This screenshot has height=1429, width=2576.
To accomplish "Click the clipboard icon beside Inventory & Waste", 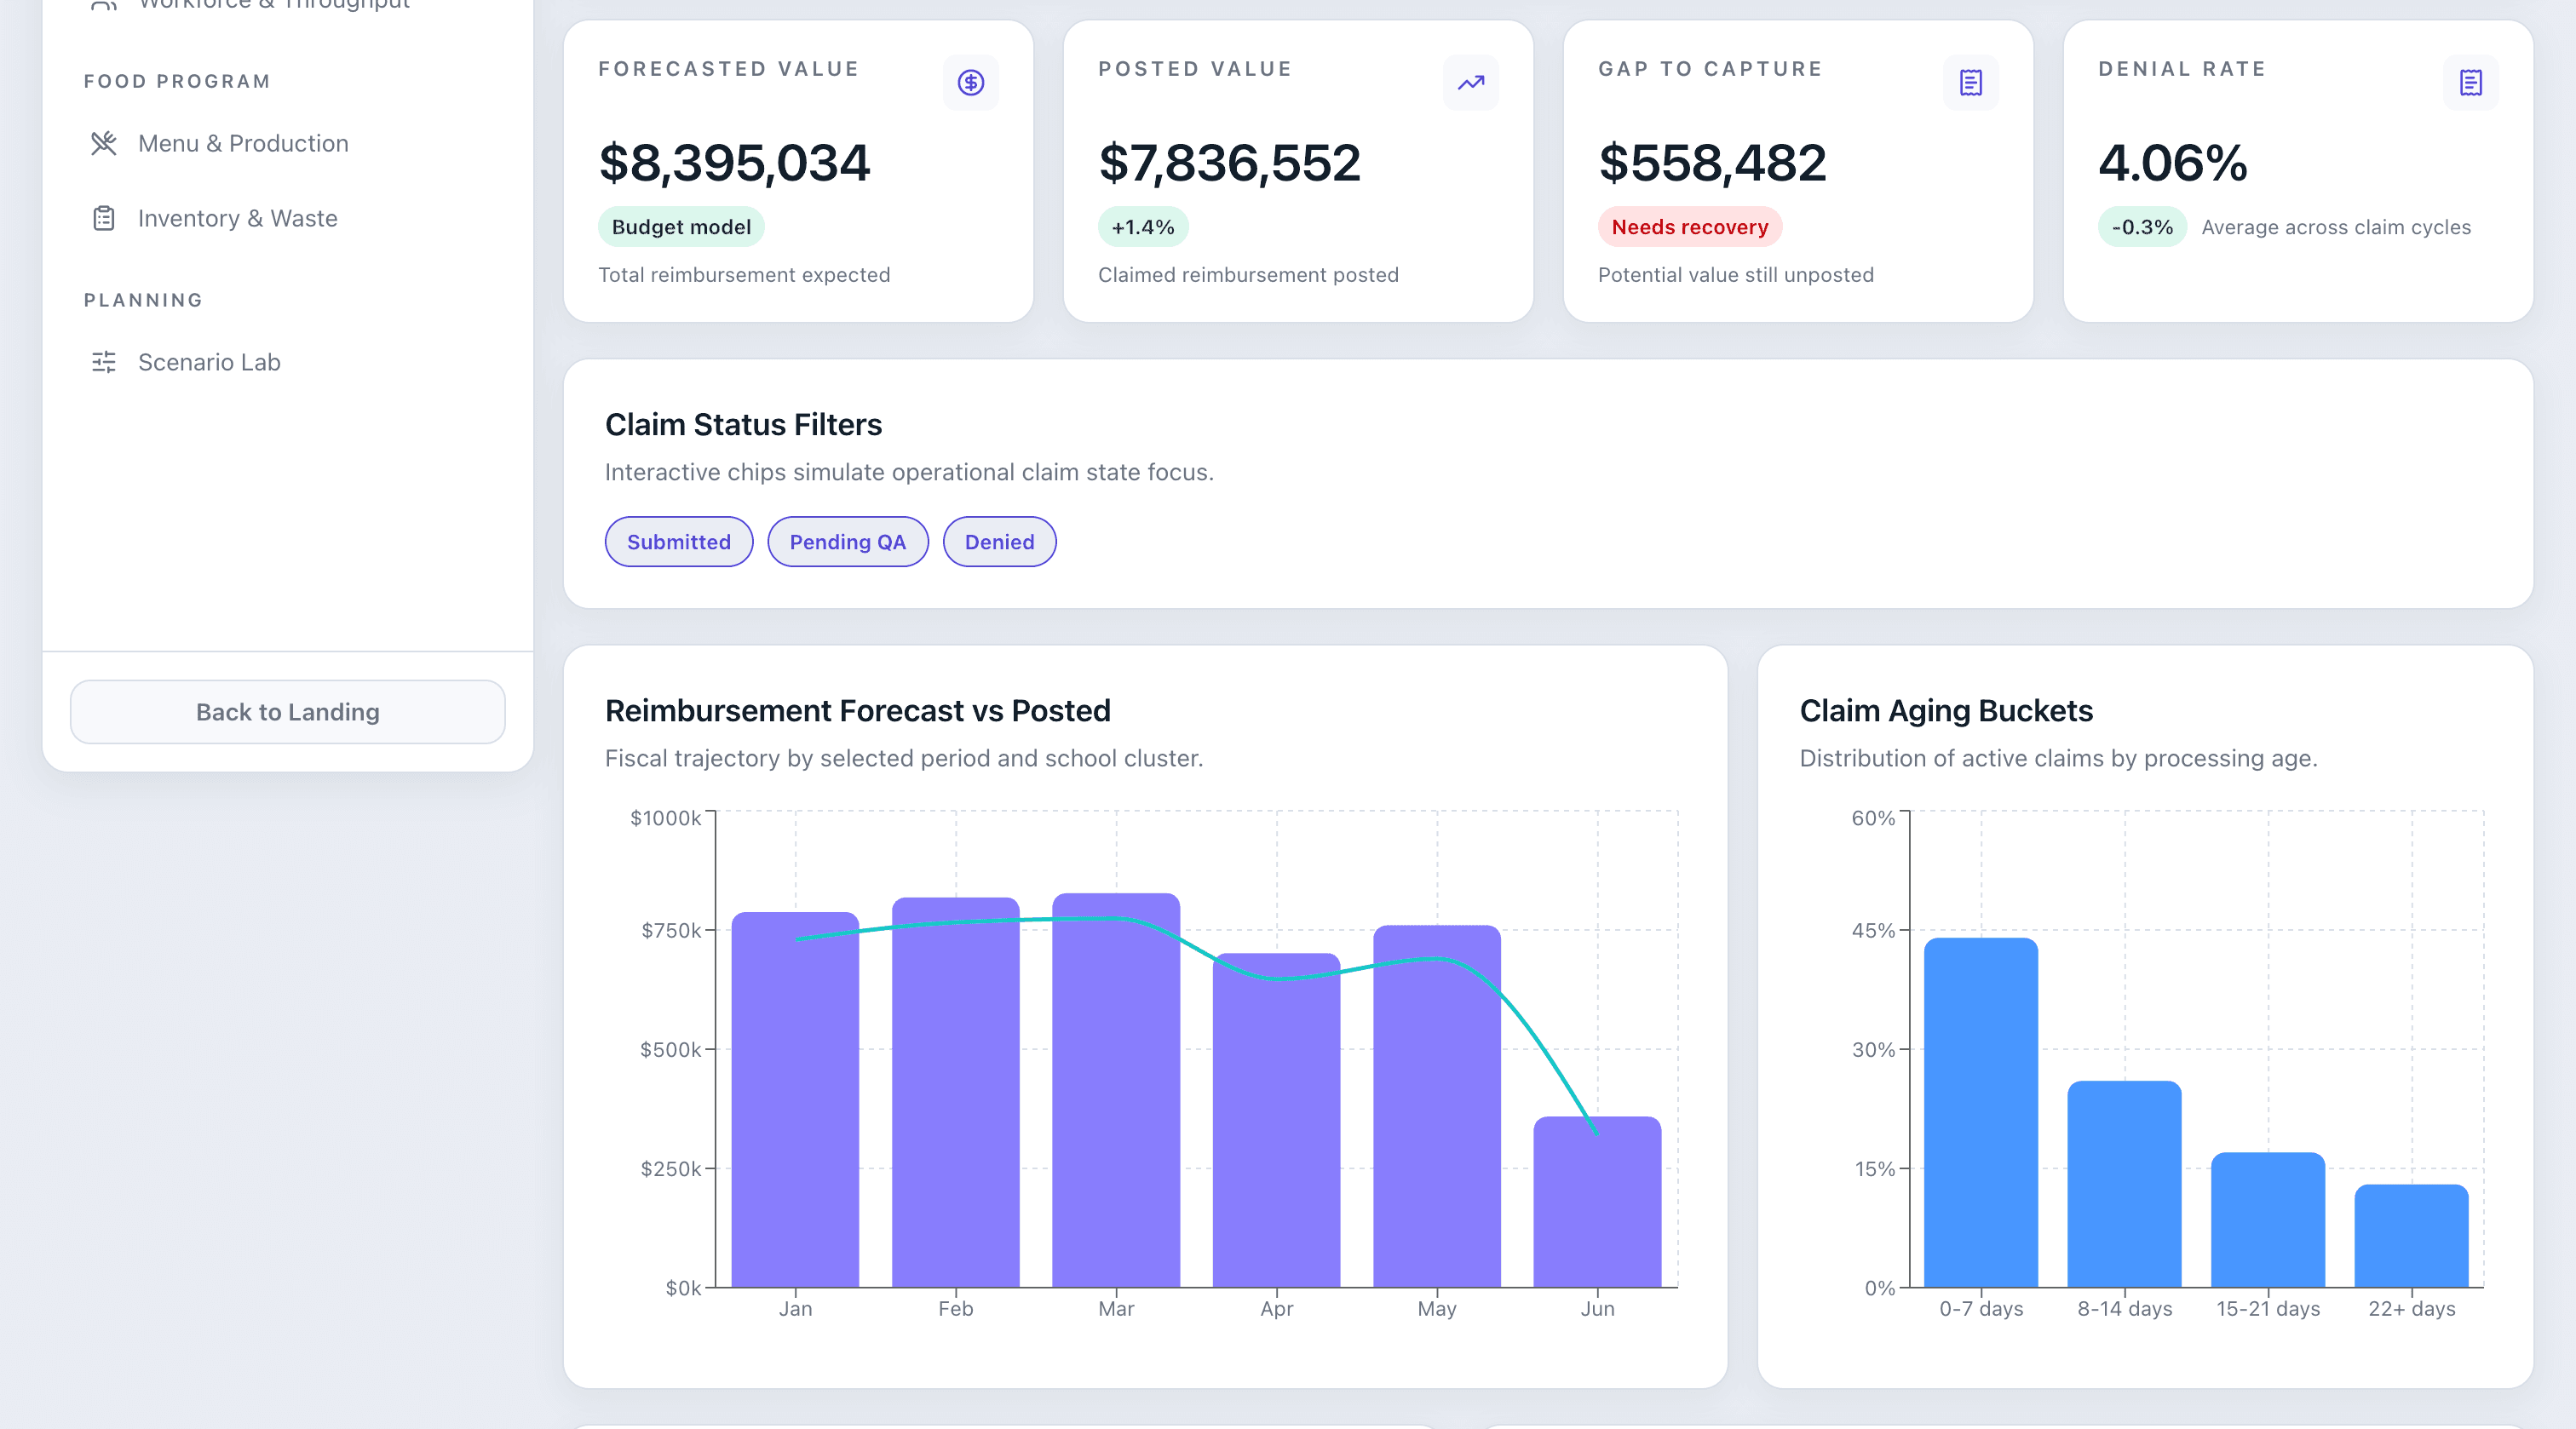I will [104, 218].
